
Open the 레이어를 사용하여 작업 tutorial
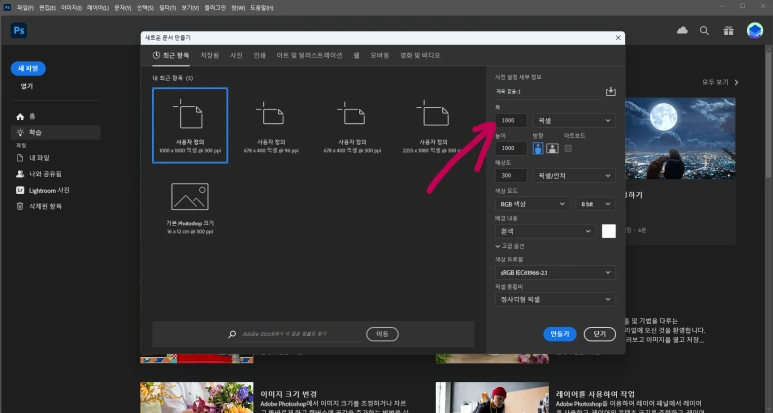point(596,394)
